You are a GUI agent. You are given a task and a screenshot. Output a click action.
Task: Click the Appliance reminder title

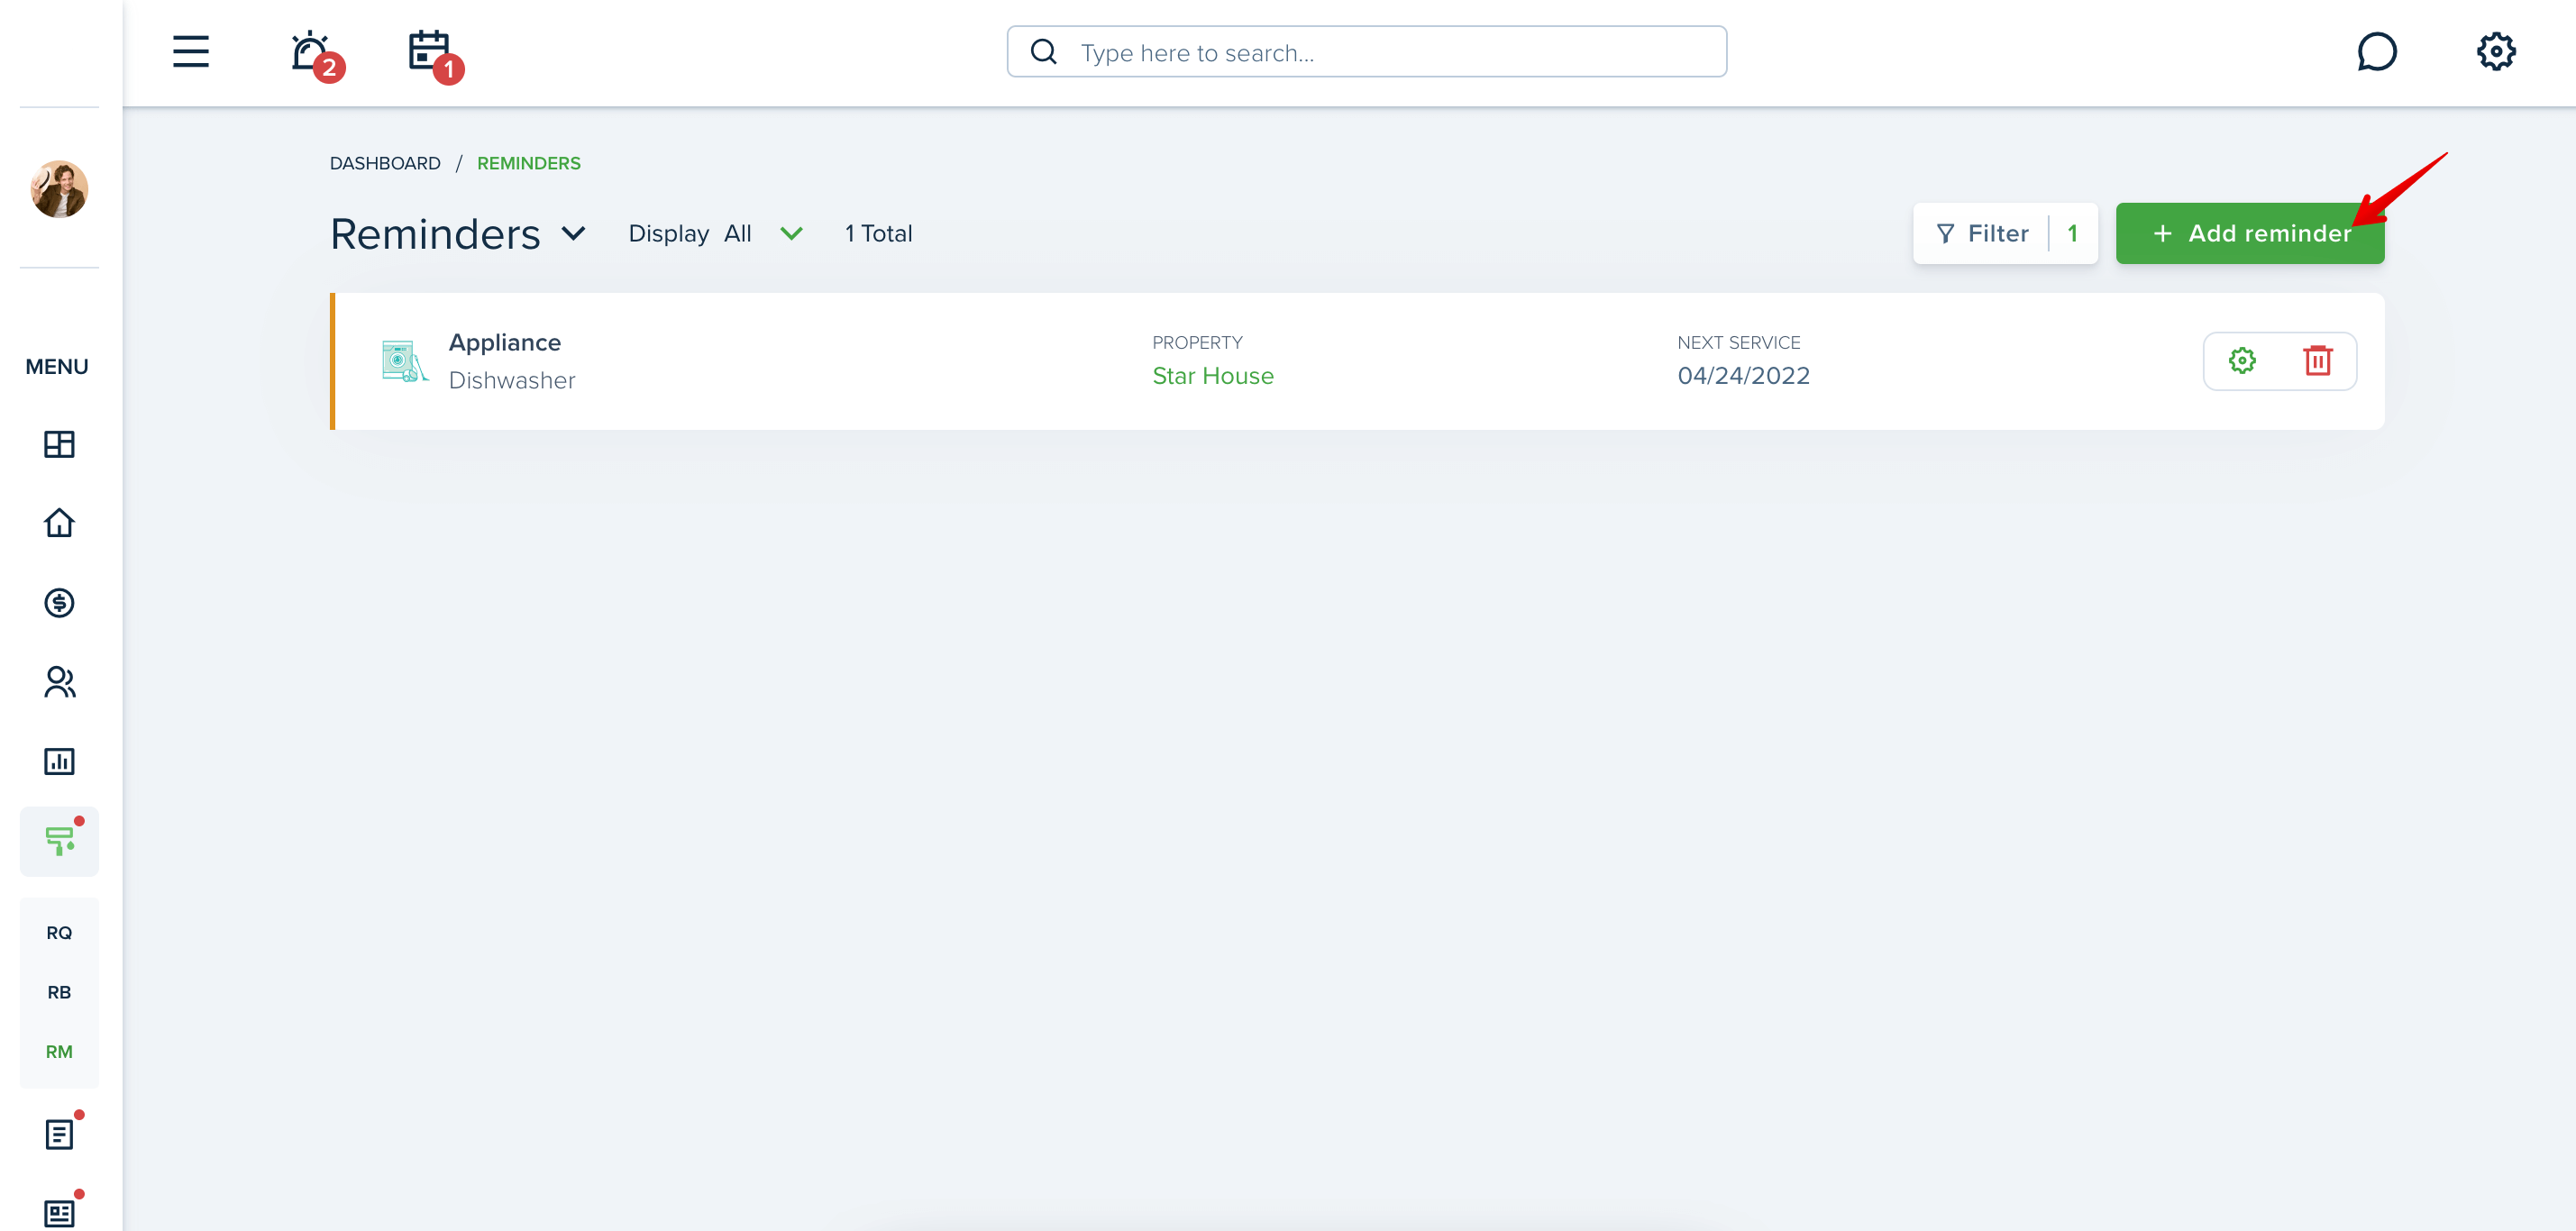coord(504,342)
